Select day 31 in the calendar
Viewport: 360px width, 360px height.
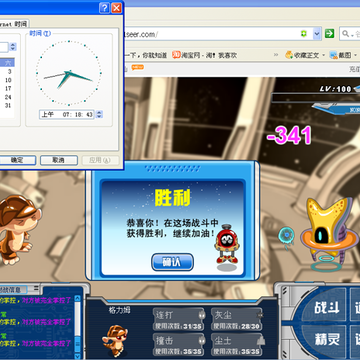[8, 105]
